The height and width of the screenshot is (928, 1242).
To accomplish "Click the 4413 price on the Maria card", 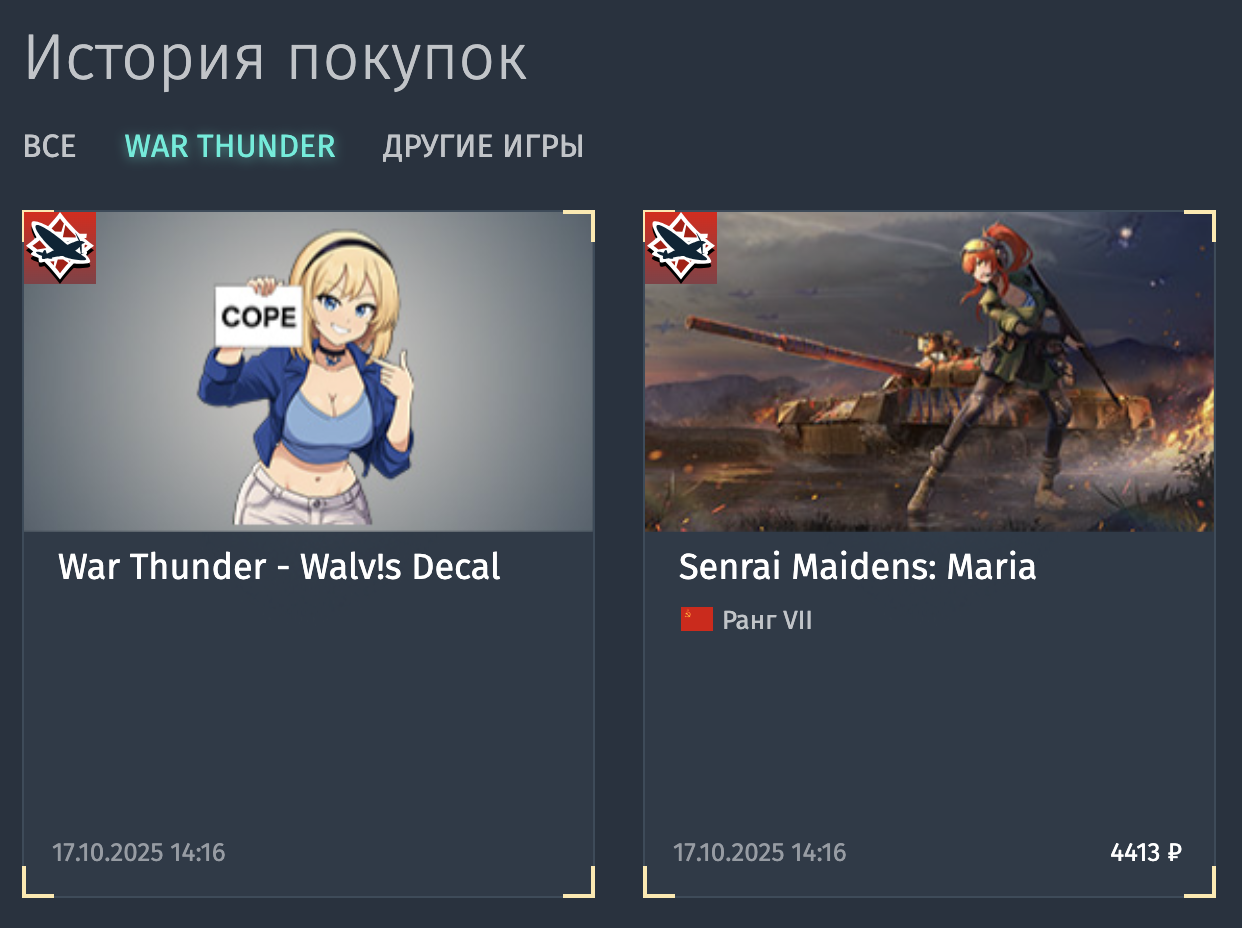I will coord(1135,853).
